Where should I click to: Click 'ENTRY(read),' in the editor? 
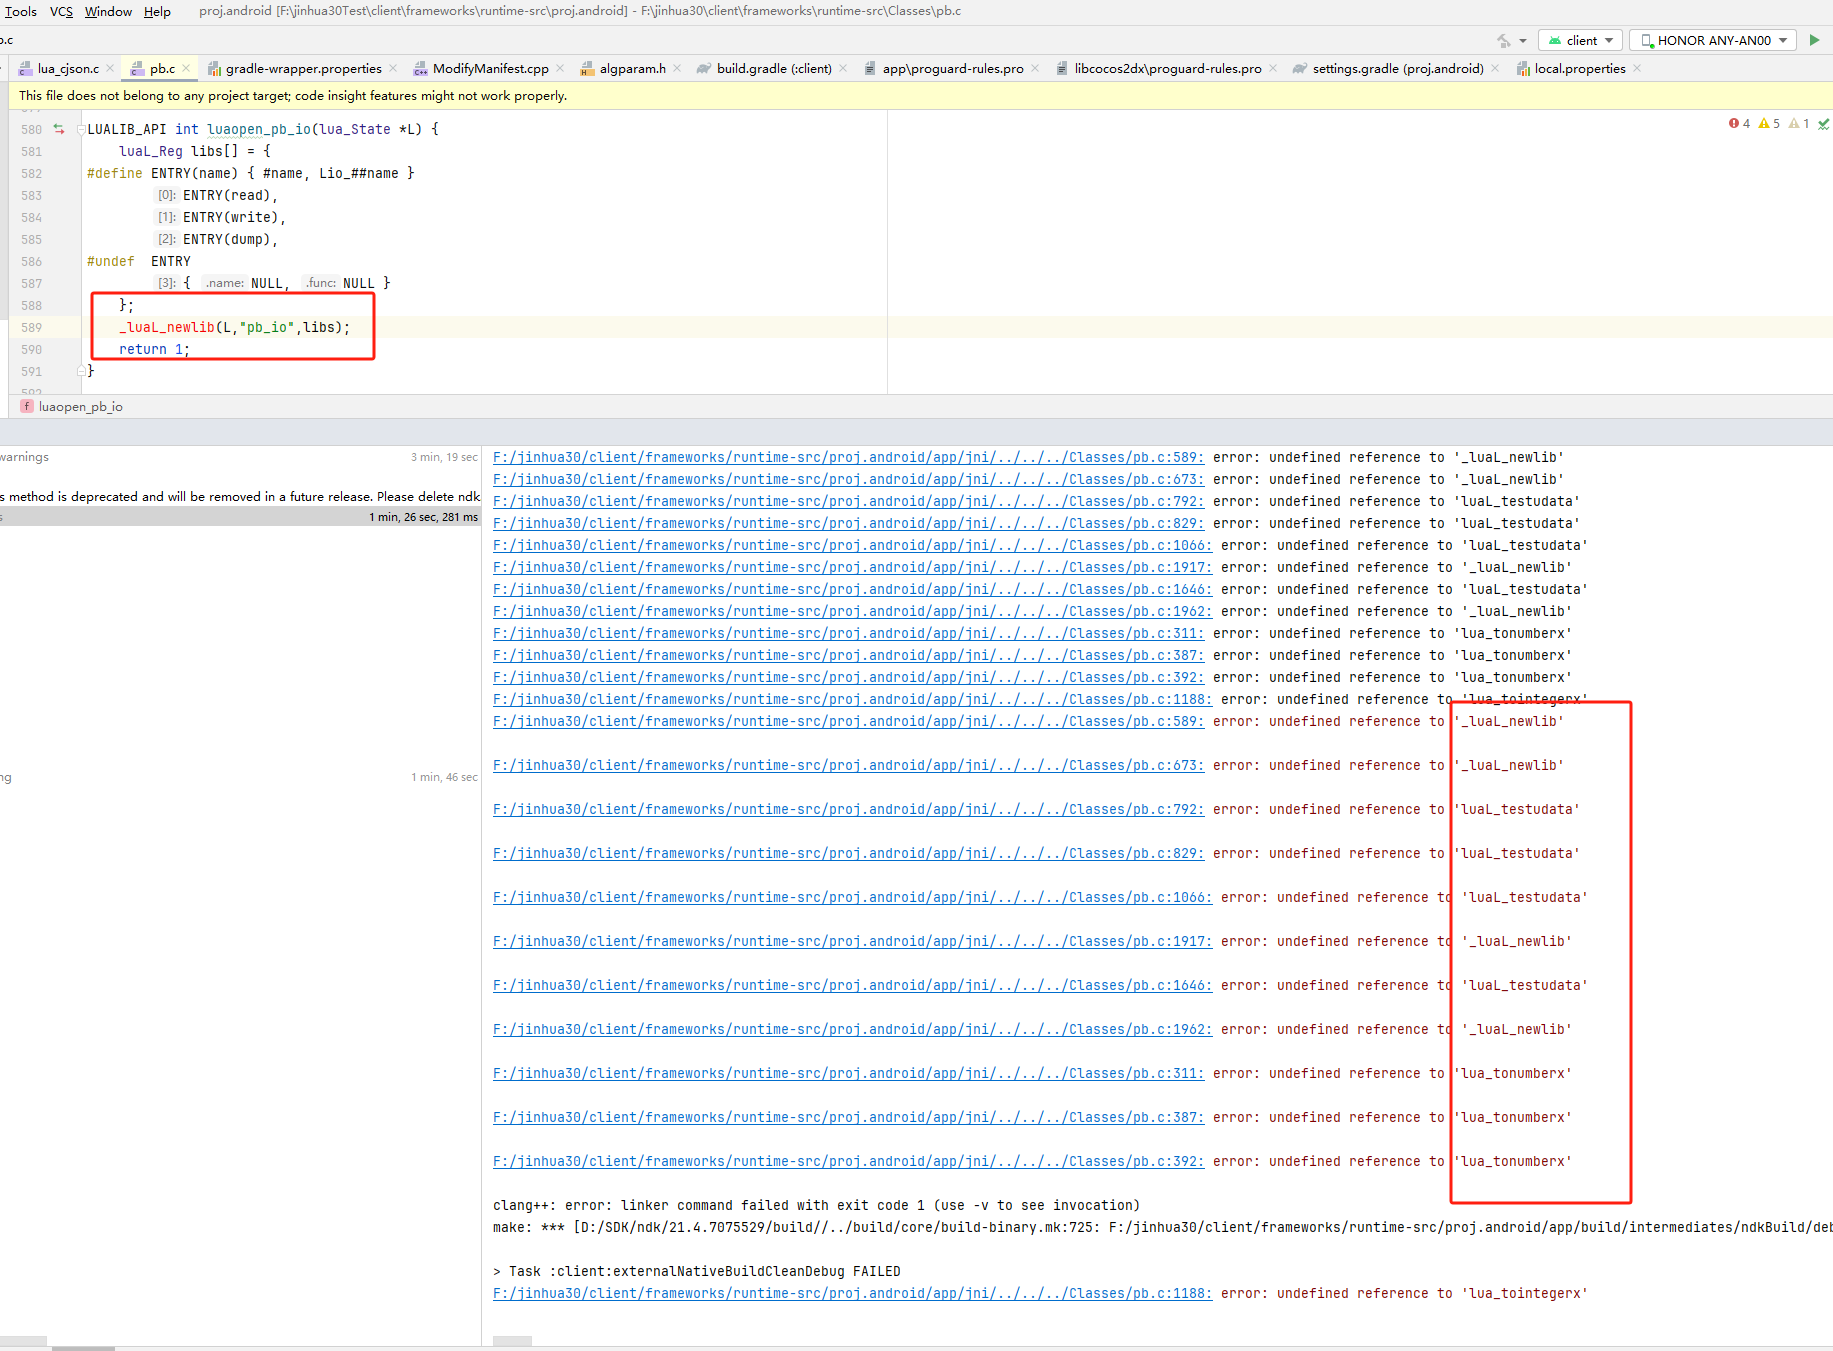coord(230,195)
